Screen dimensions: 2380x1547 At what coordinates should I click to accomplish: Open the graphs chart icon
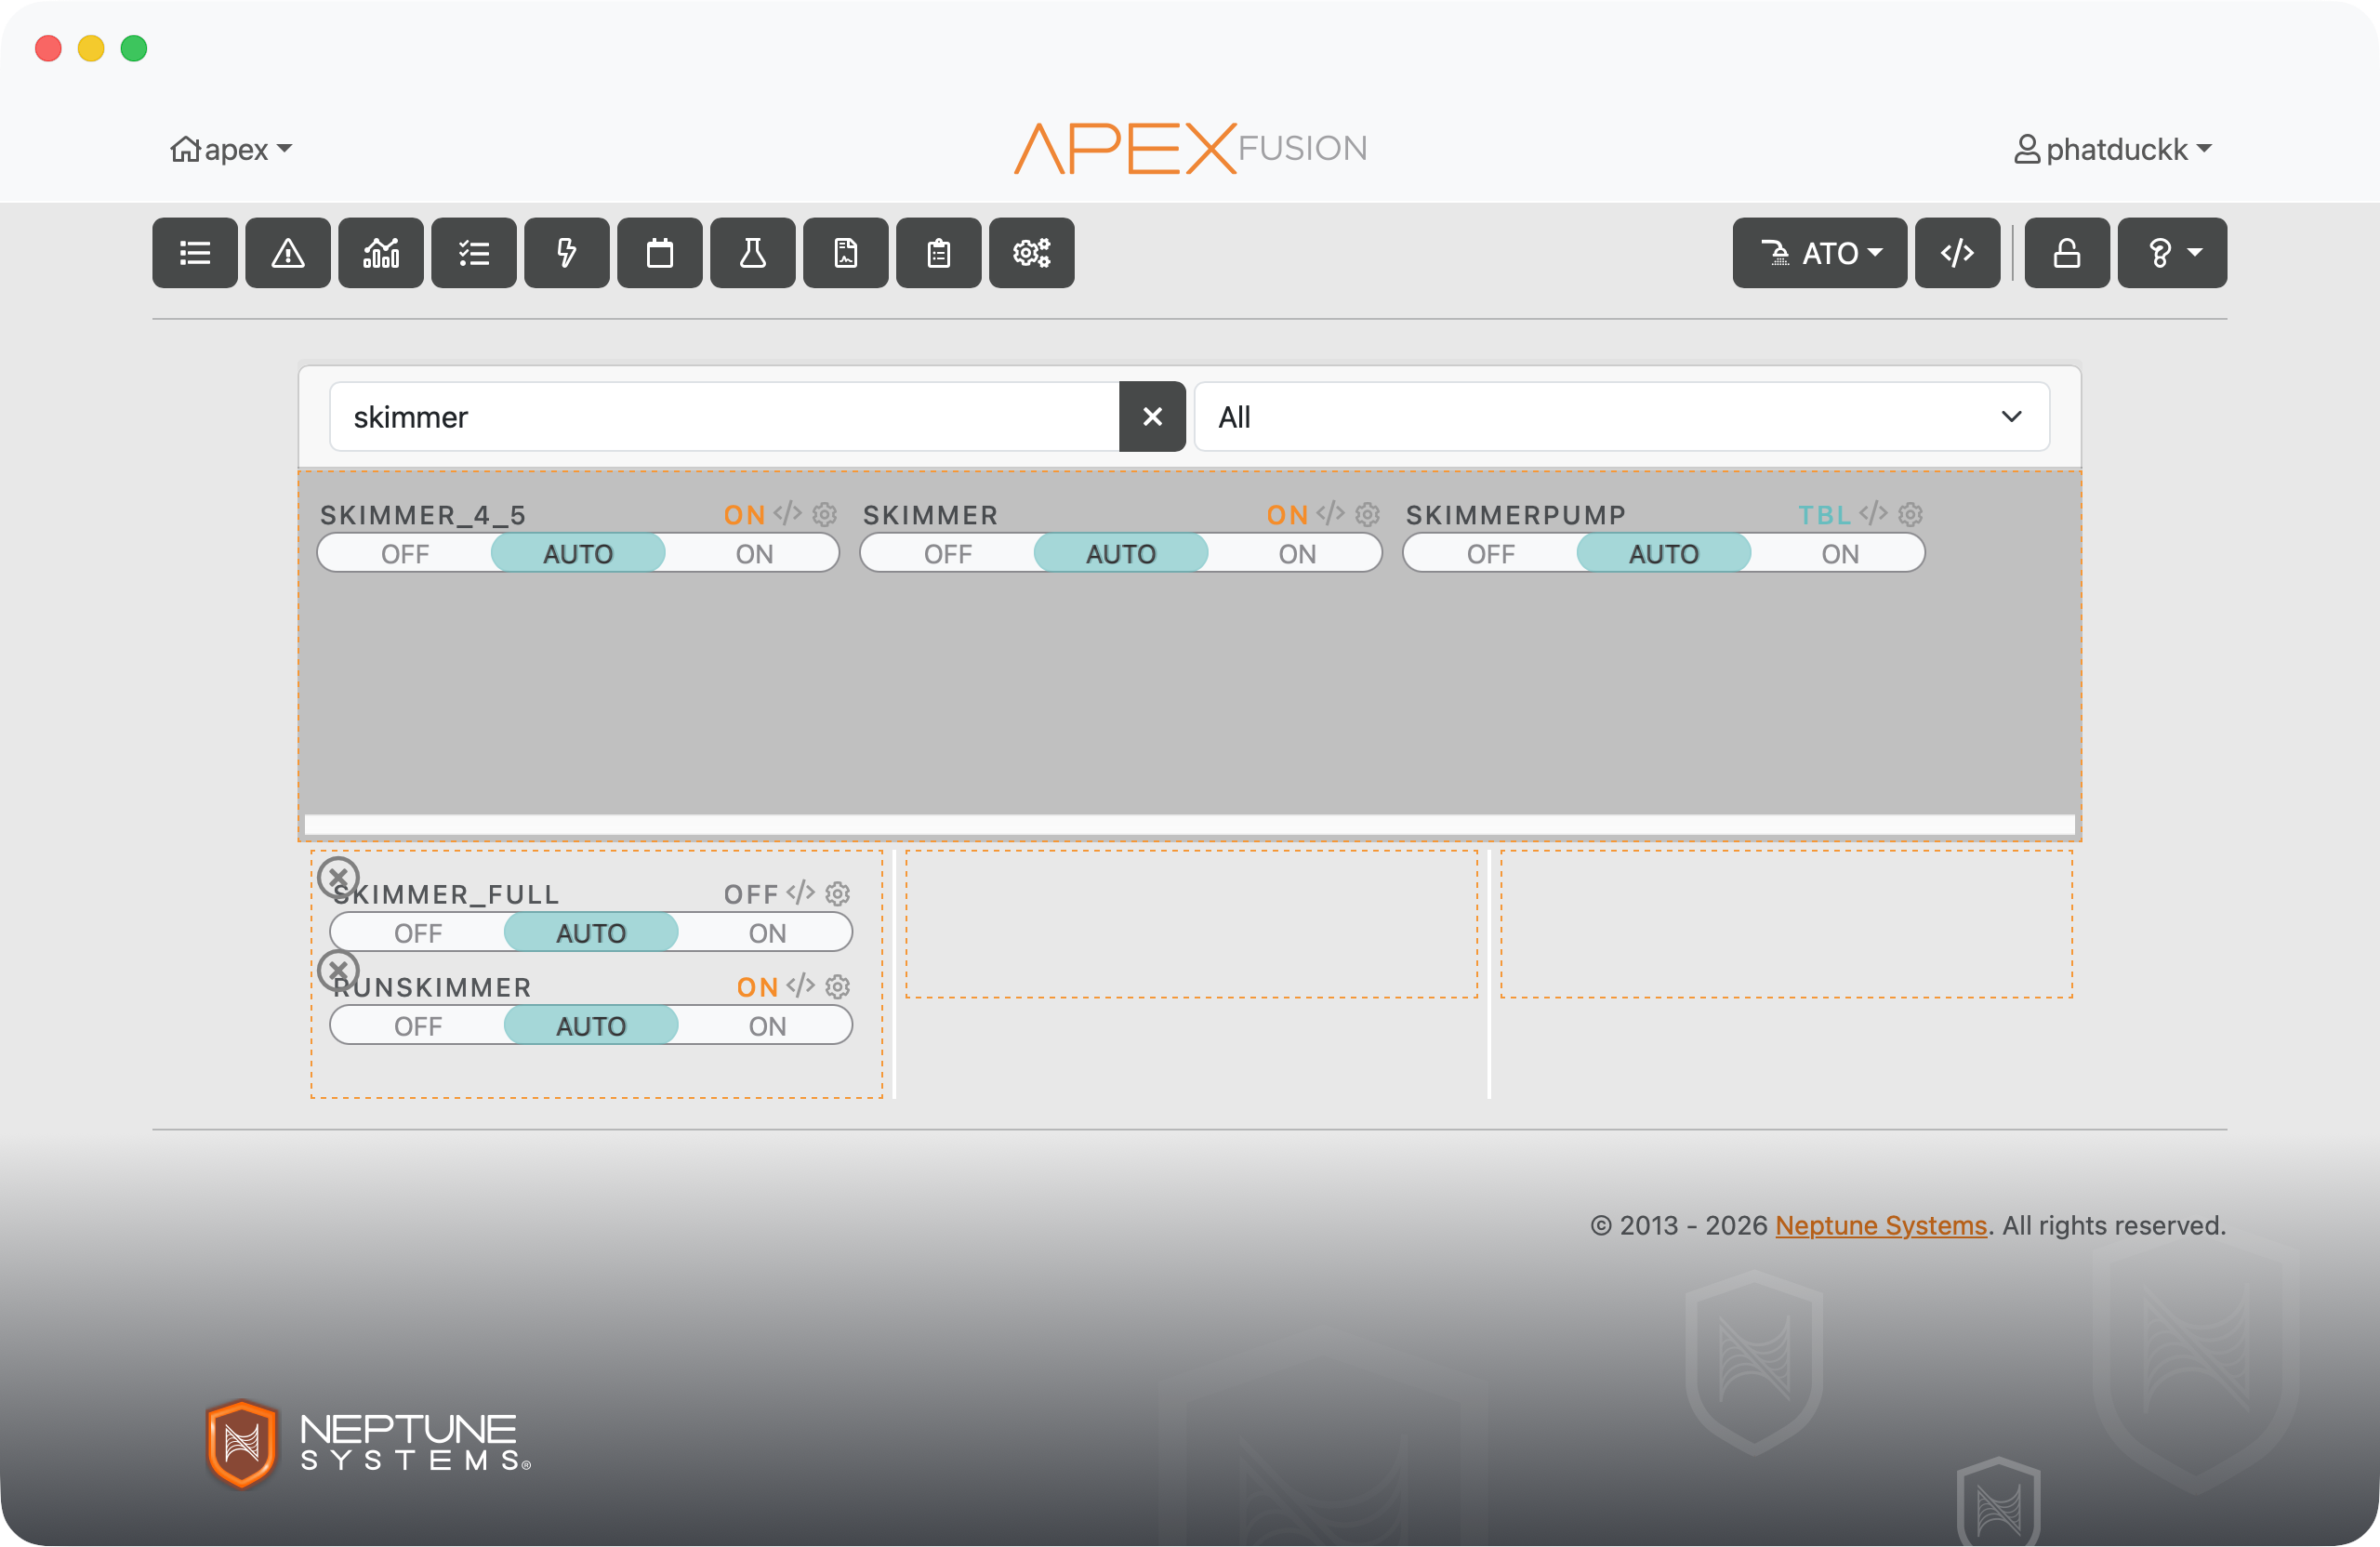[381, 253]
